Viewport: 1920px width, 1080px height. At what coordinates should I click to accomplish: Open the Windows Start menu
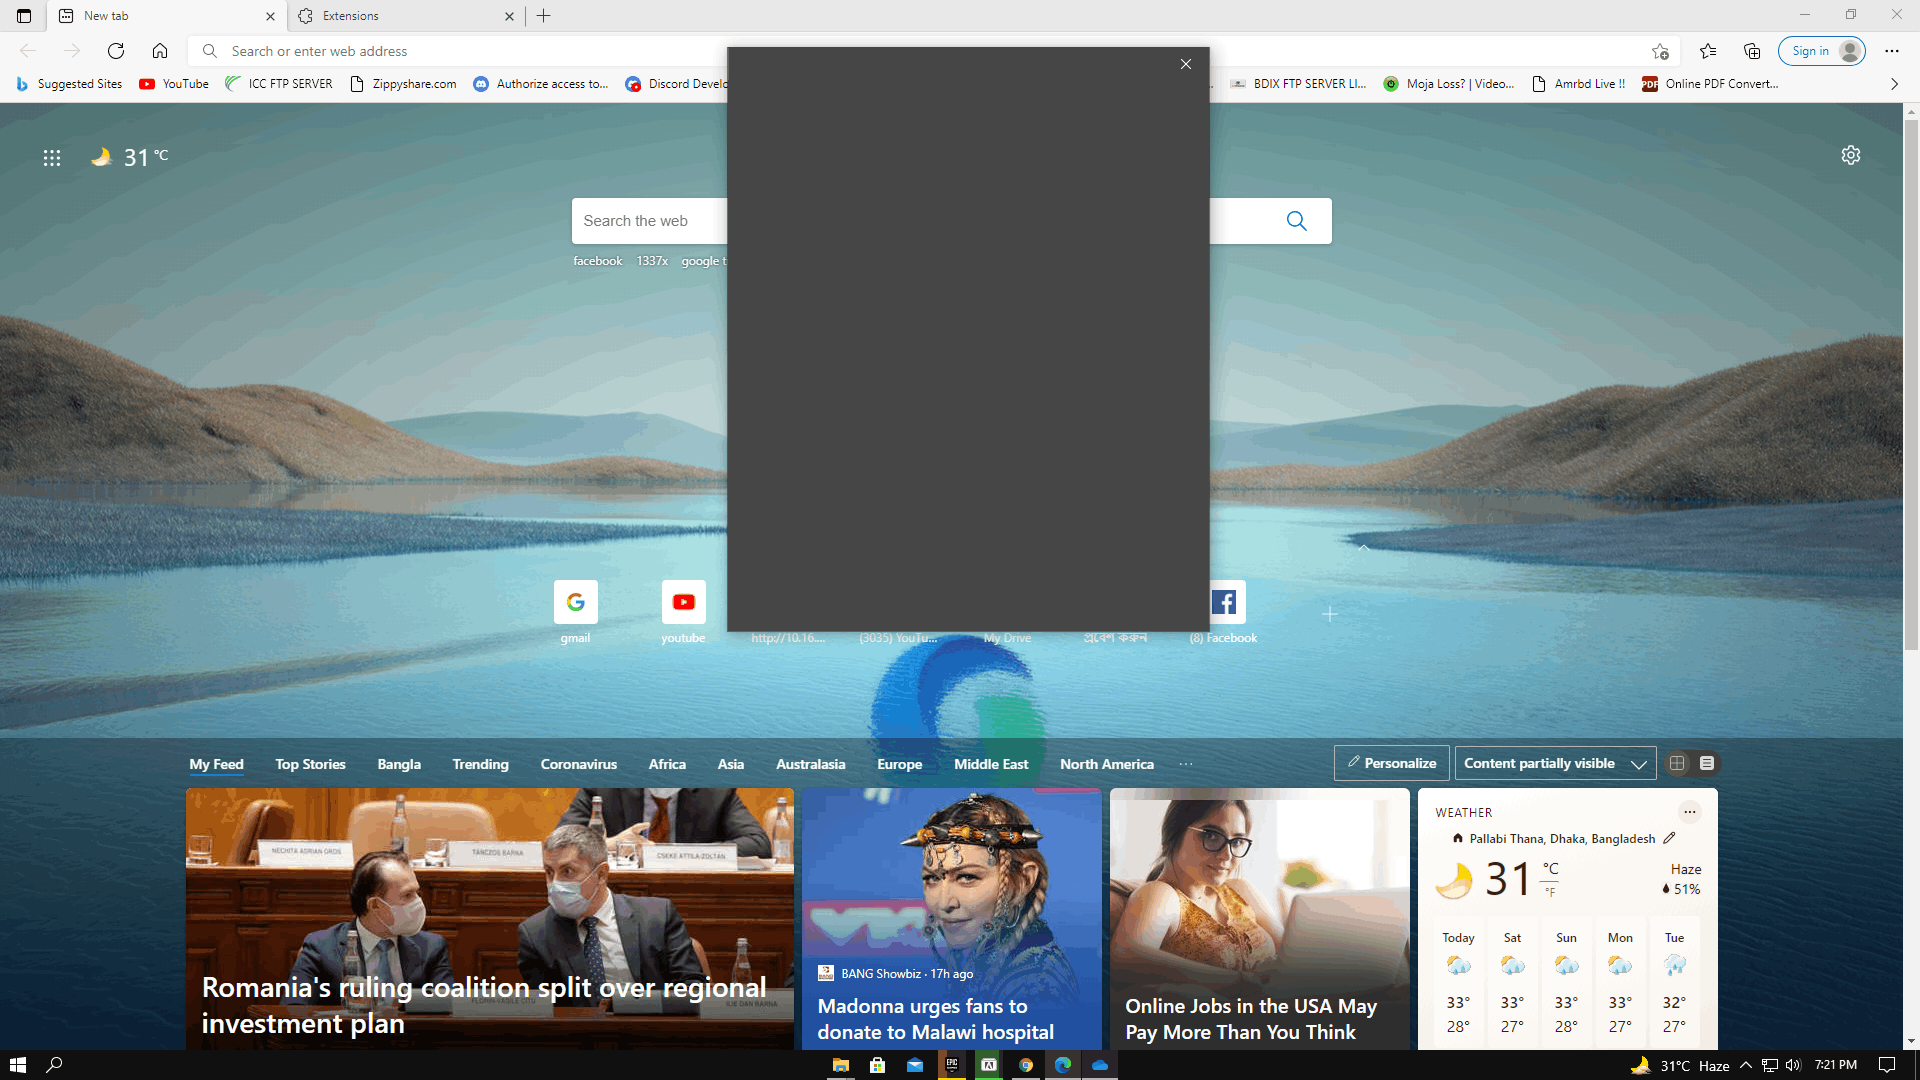click(x=17, y=1065)
